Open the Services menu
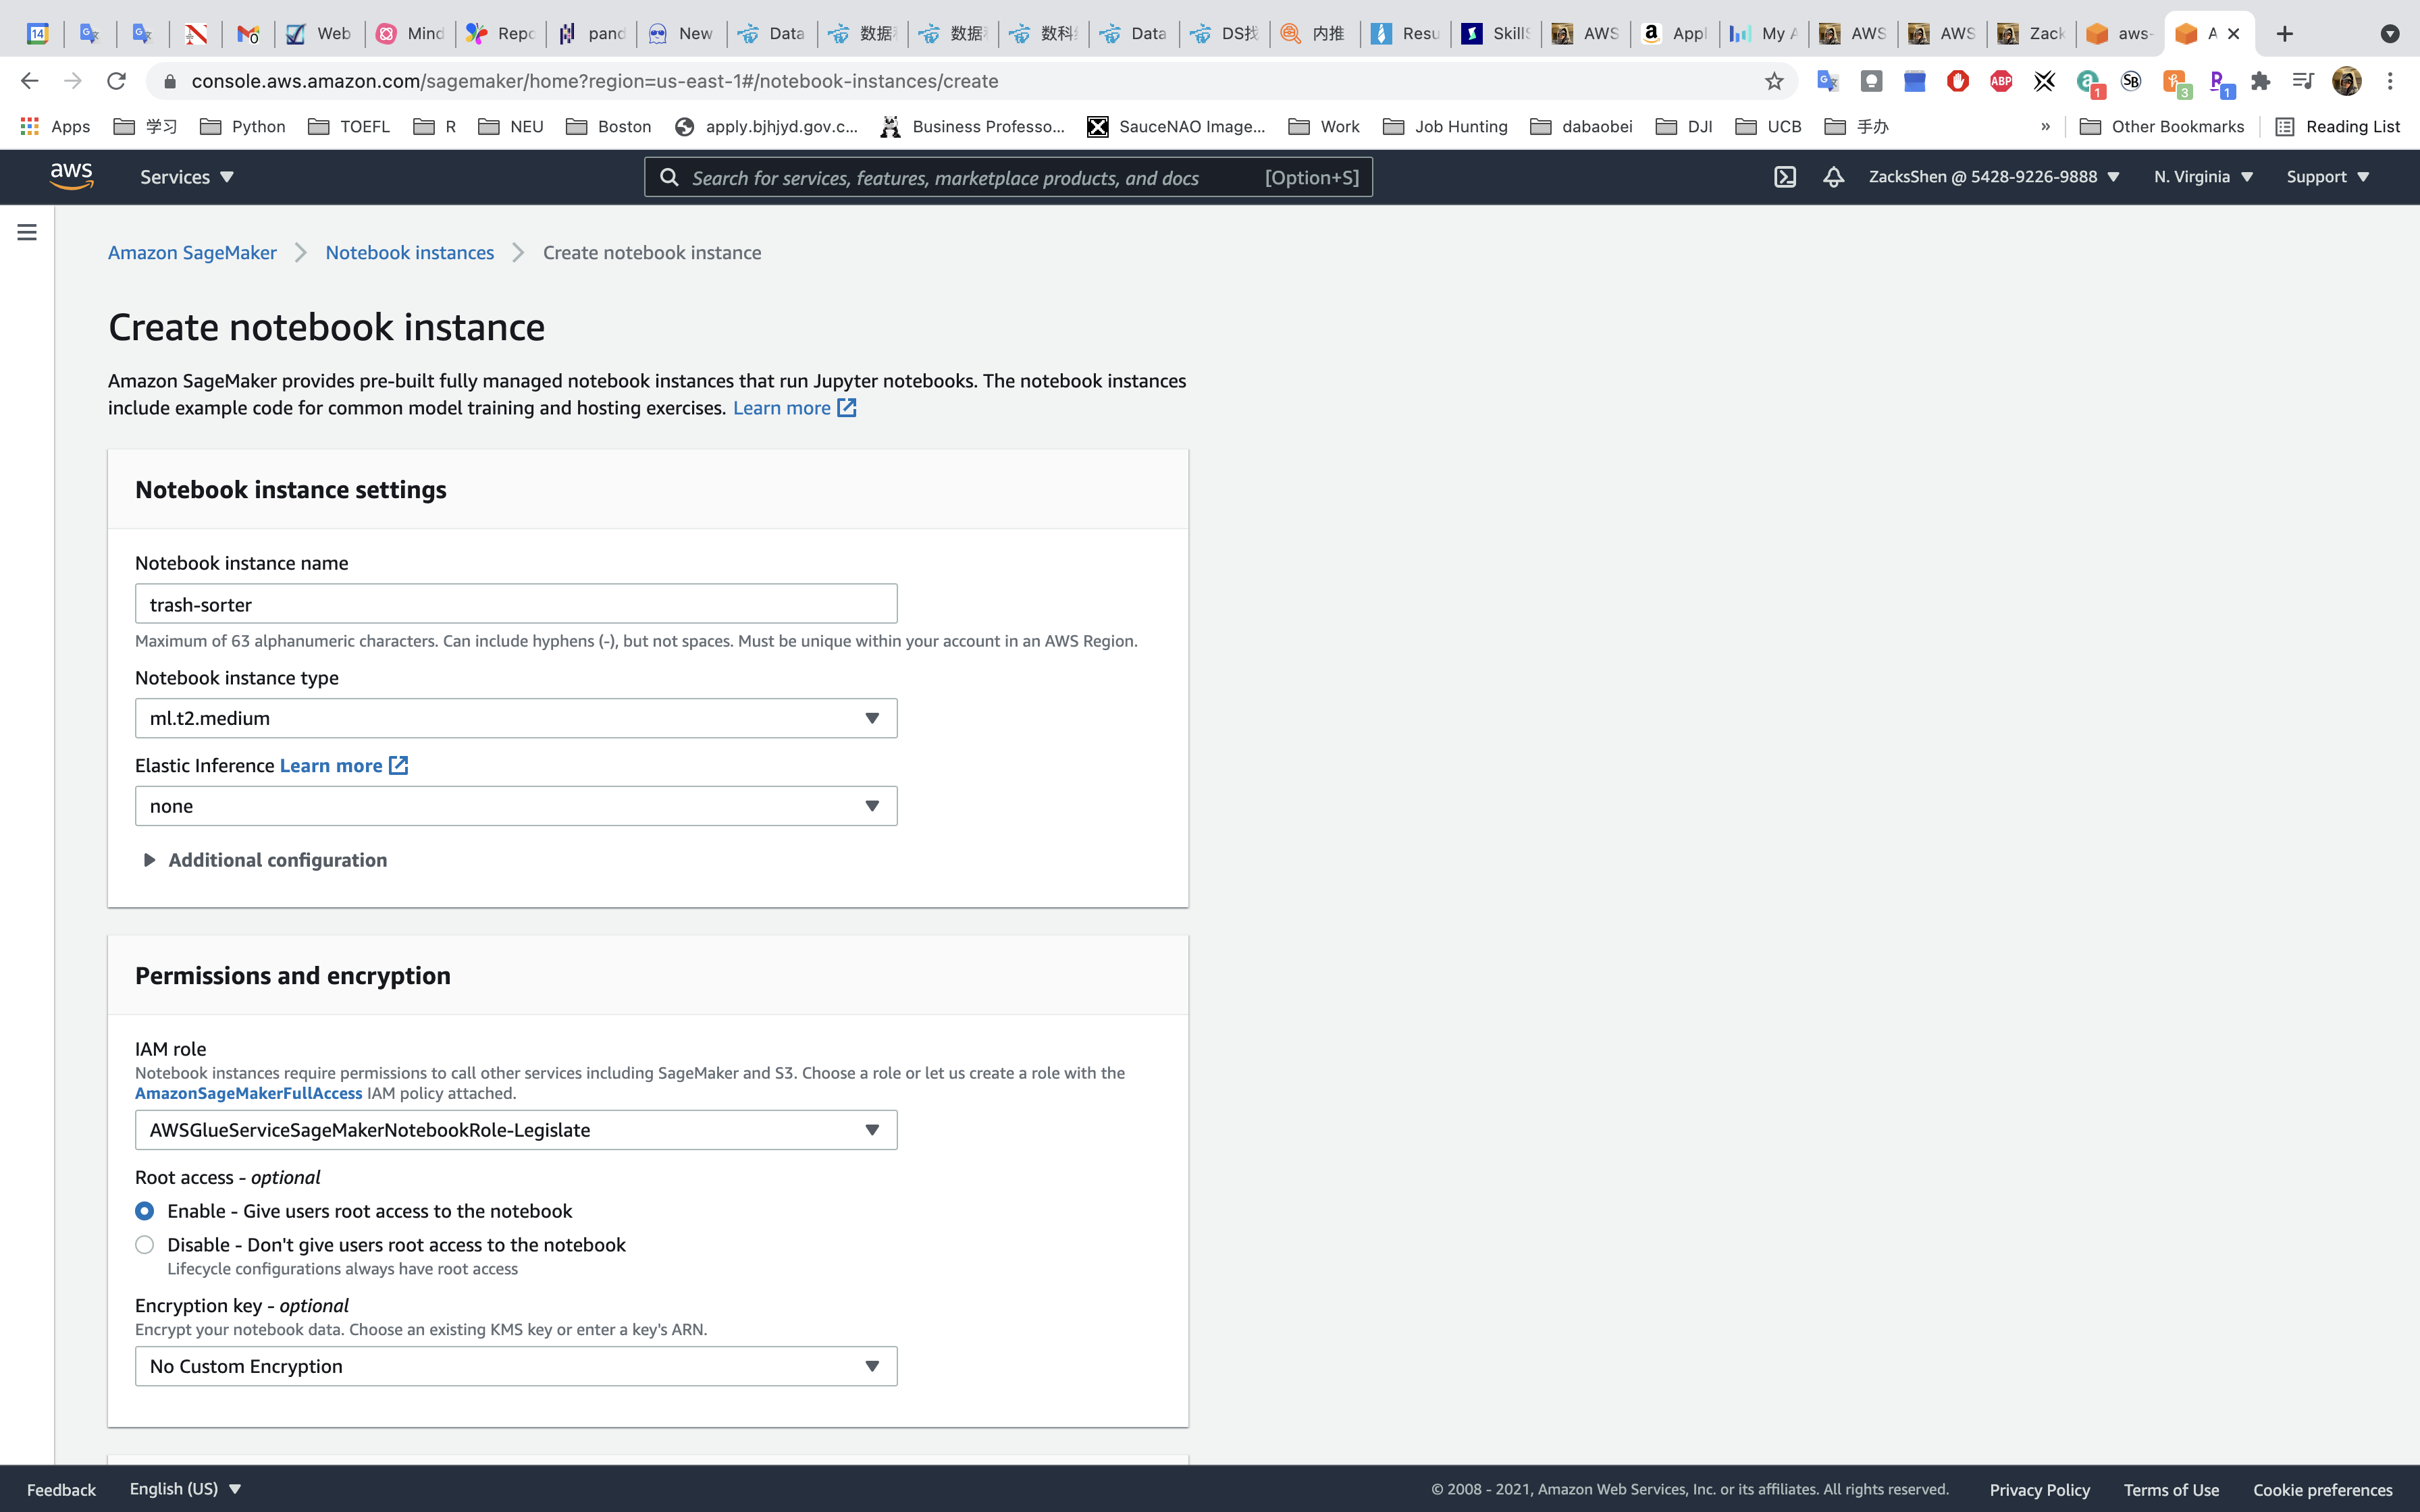The width and height of the screenshot is (2420, 1512). (x=187, y=177)
